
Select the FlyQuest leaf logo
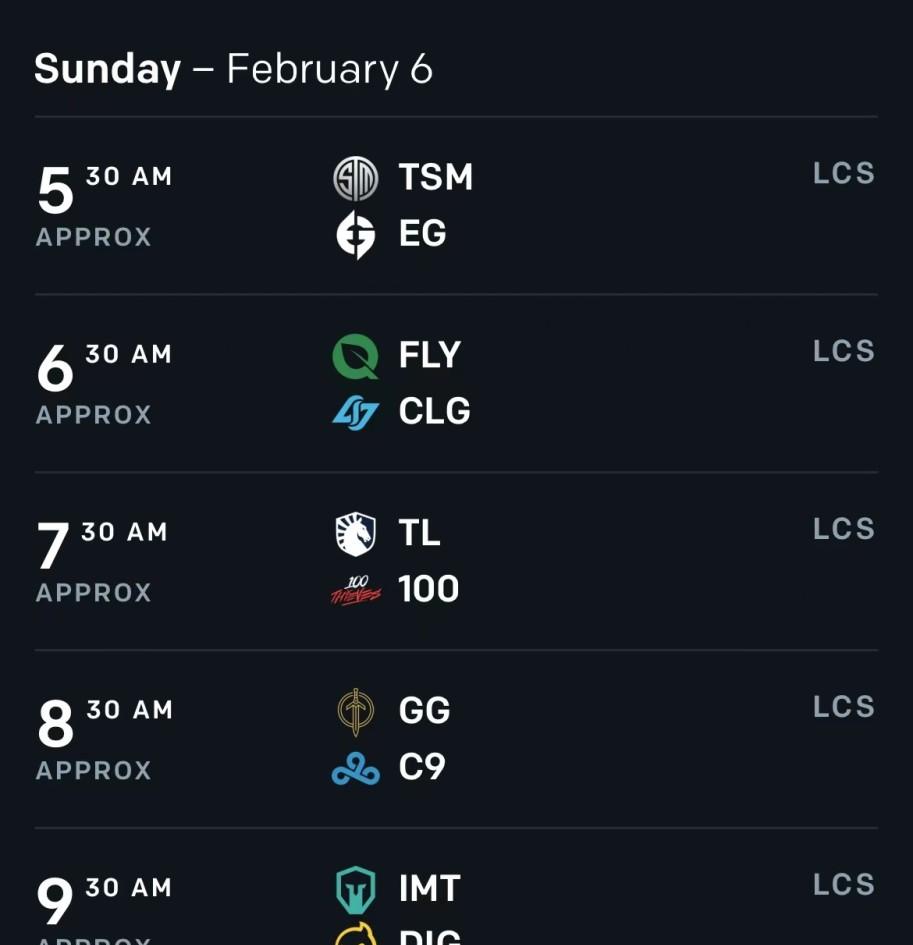click(356, 356)
